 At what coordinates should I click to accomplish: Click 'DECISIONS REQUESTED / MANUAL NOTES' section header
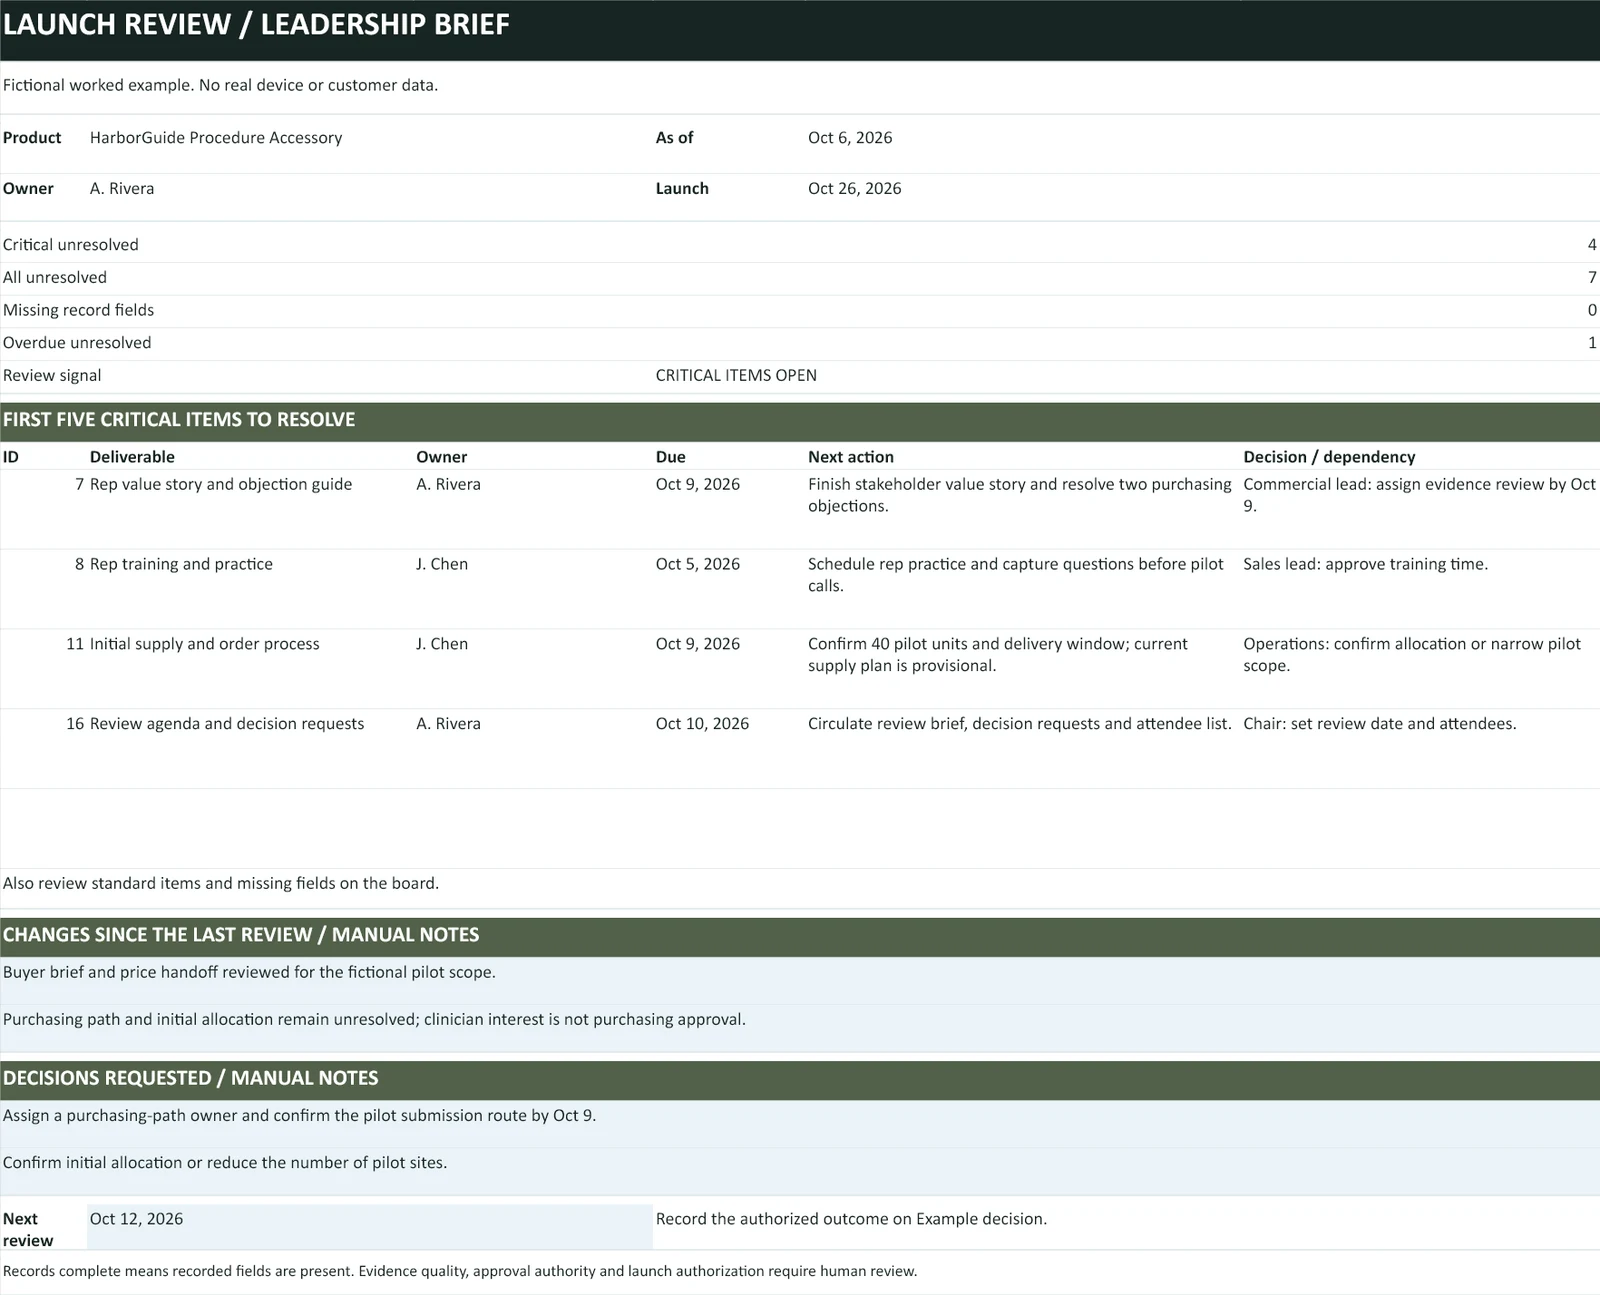click(x=800, y=1079)
